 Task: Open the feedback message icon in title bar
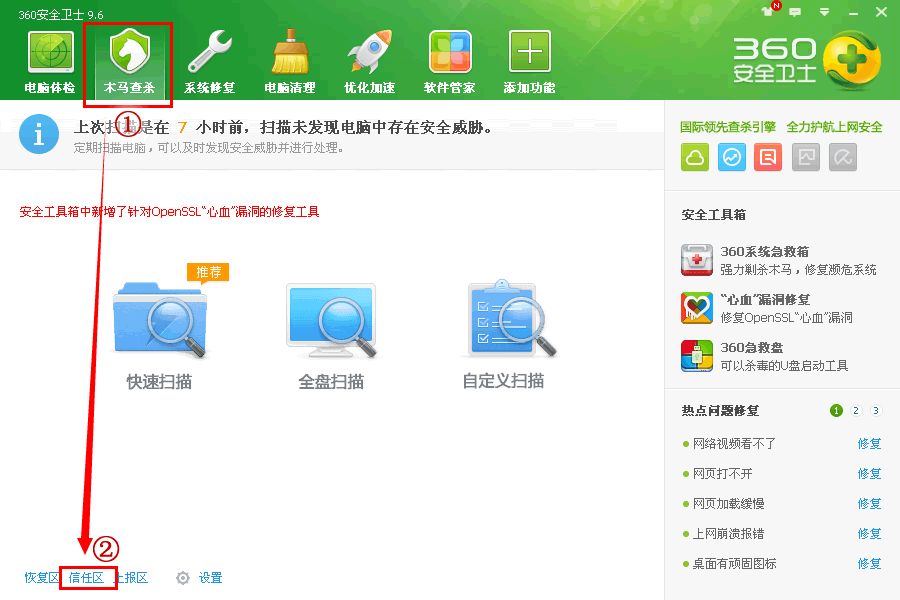[795, 12]
